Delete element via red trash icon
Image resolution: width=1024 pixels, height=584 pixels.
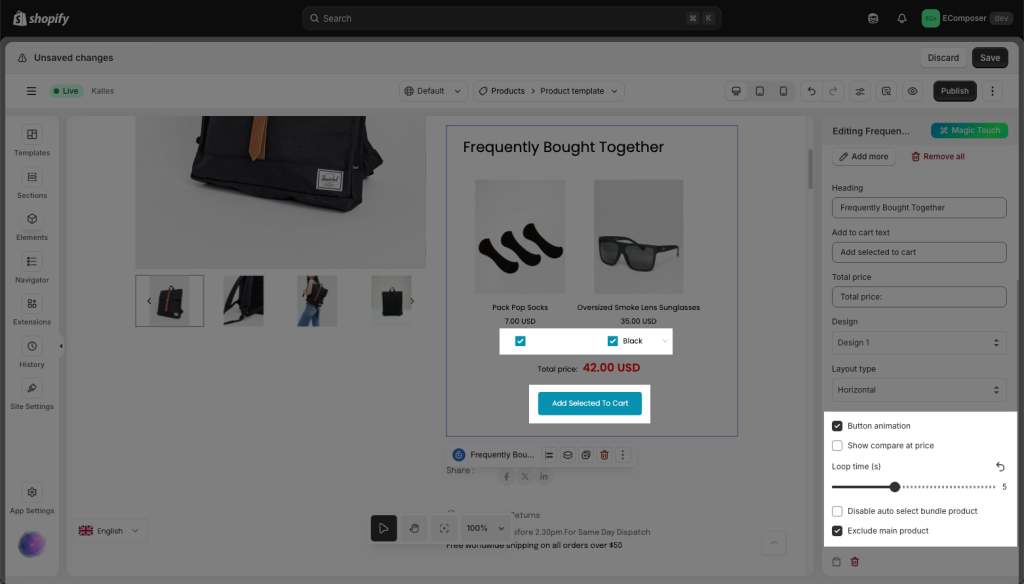604,455
